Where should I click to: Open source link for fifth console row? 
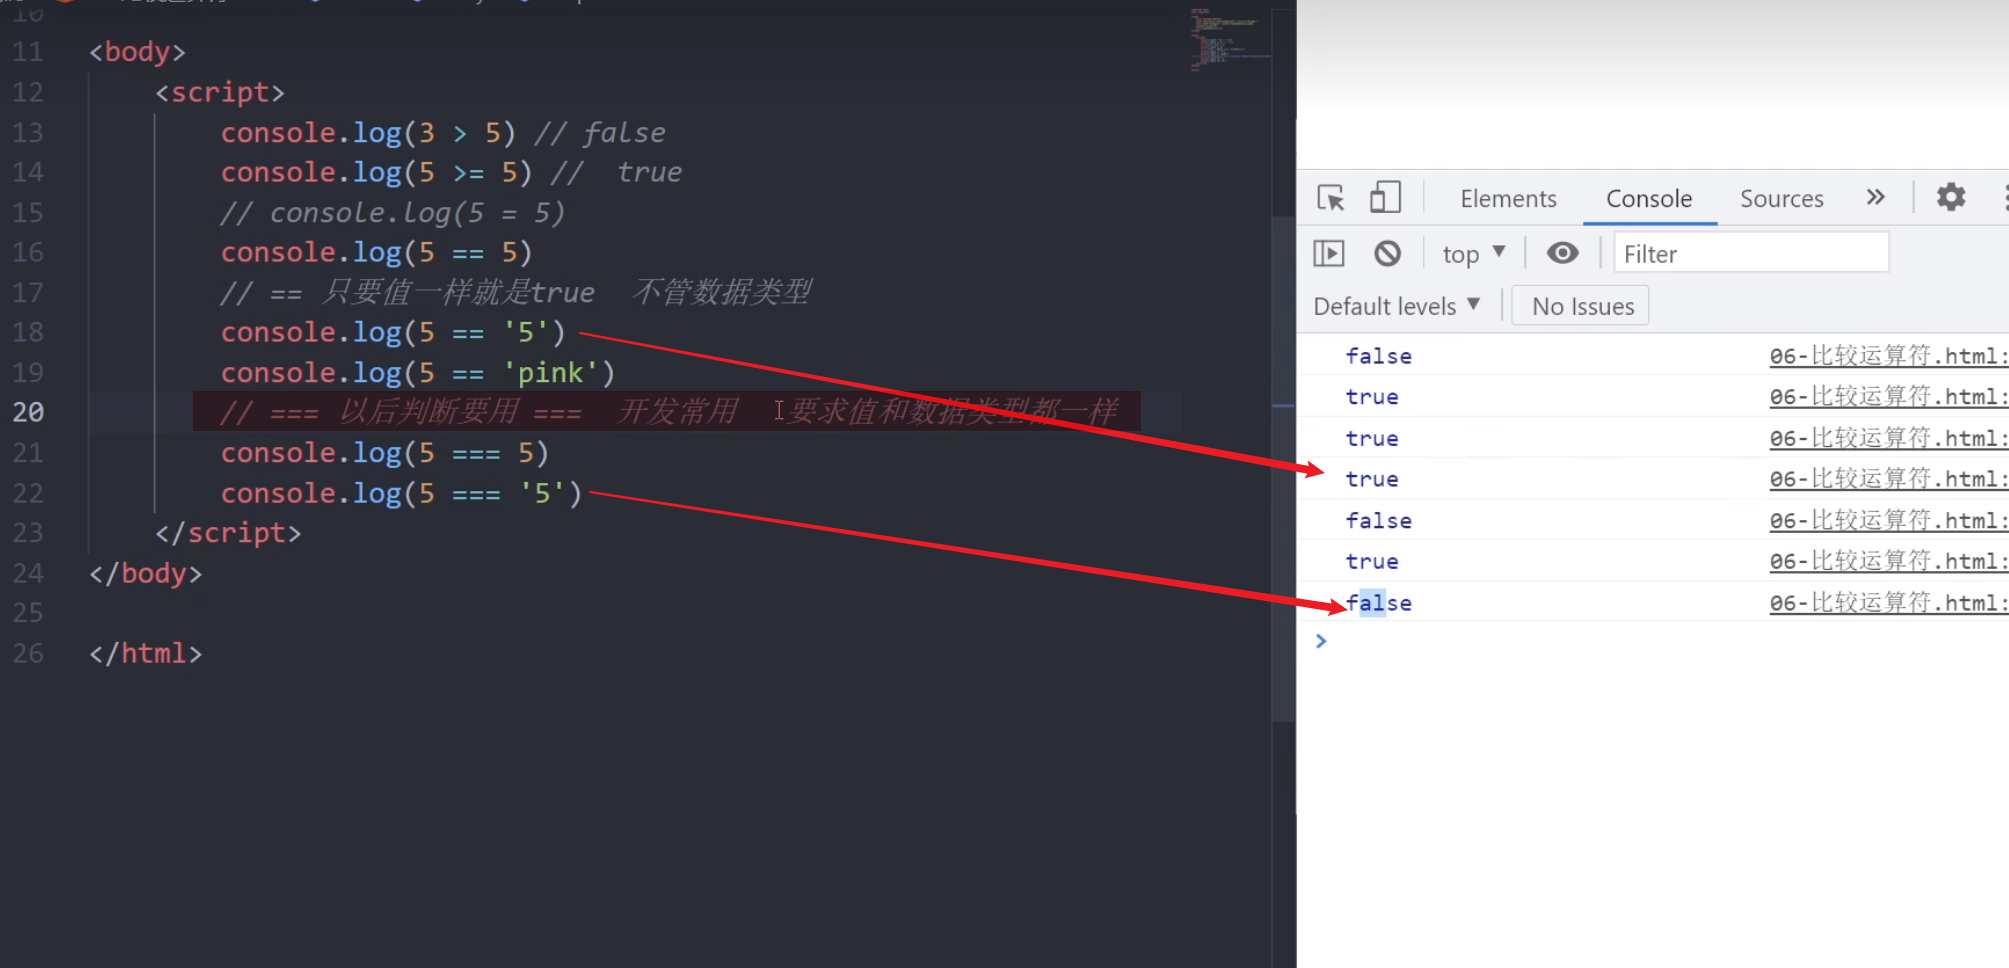[1888, 520]
